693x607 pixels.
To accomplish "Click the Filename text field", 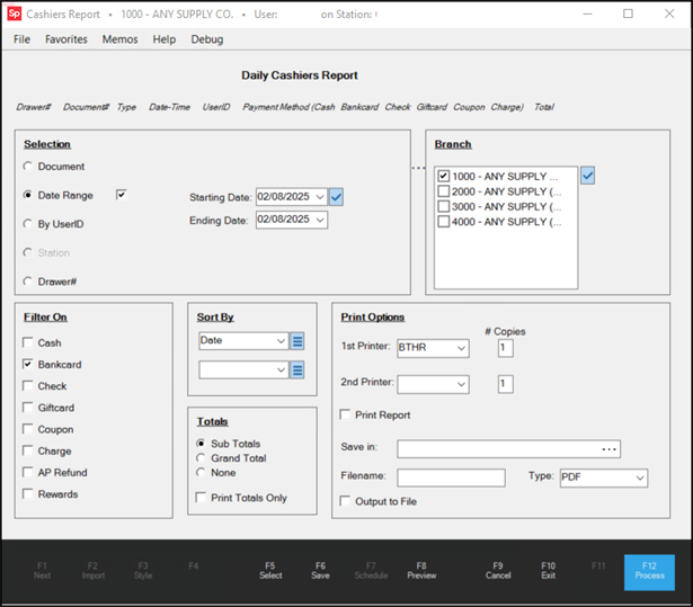I will click(450, 478).
